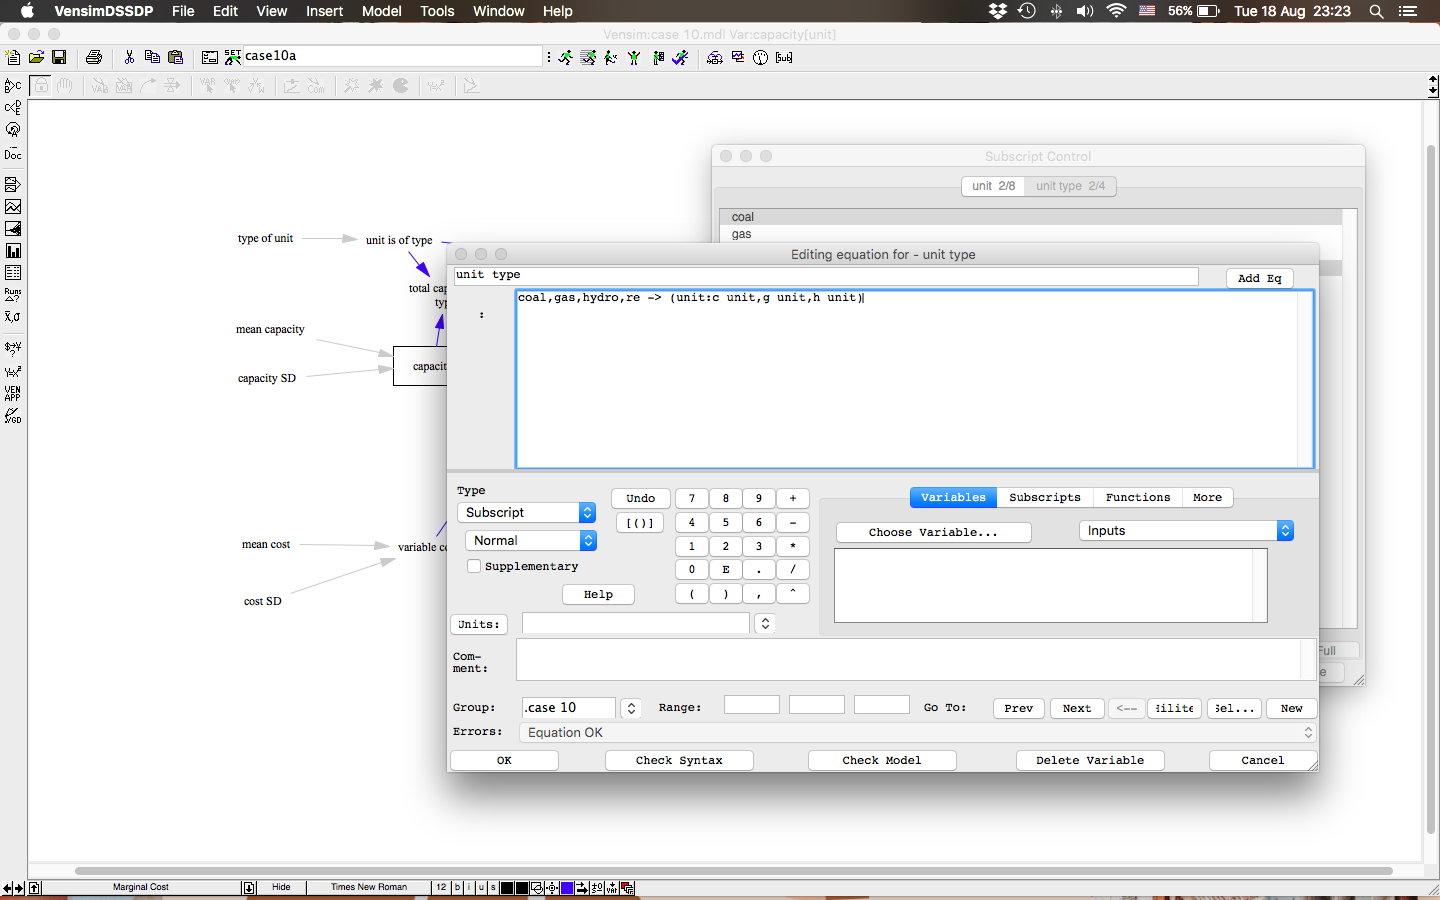The width and height of the screenshot is (1440, 900).
Task: Click the second black color swatch
Action: 522,887
